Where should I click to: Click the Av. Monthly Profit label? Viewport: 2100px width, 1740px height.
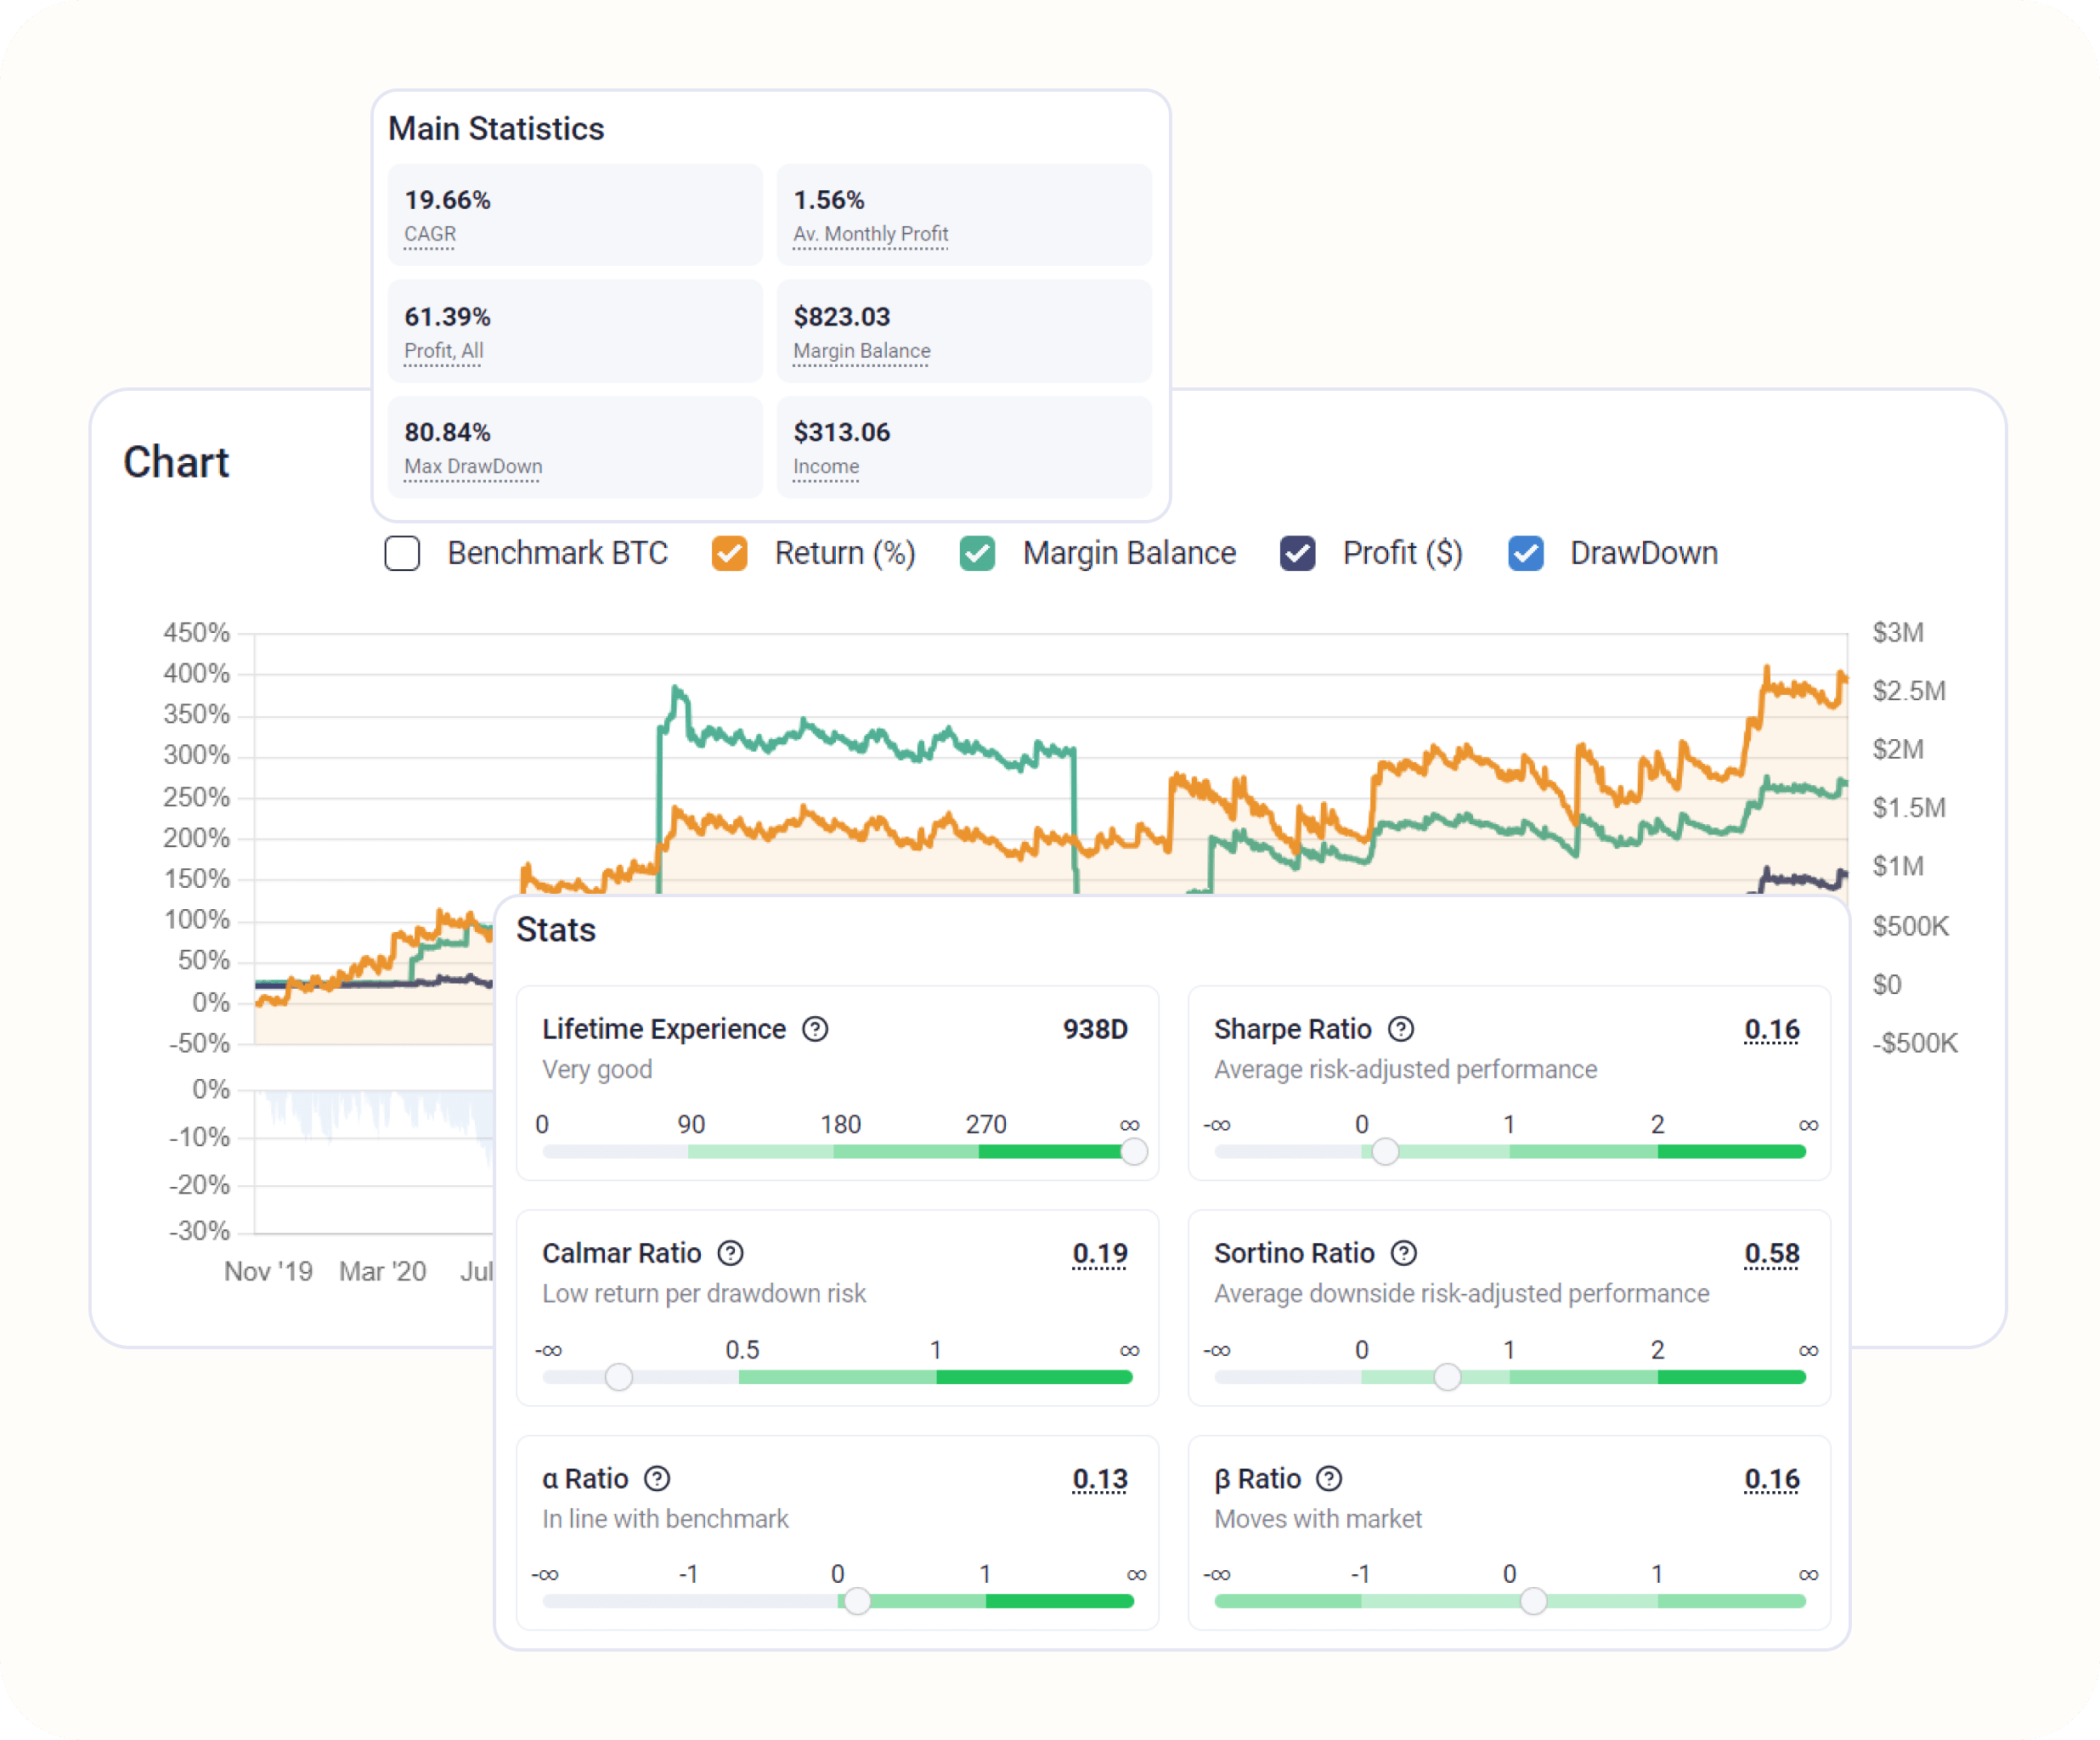[870, 234]
